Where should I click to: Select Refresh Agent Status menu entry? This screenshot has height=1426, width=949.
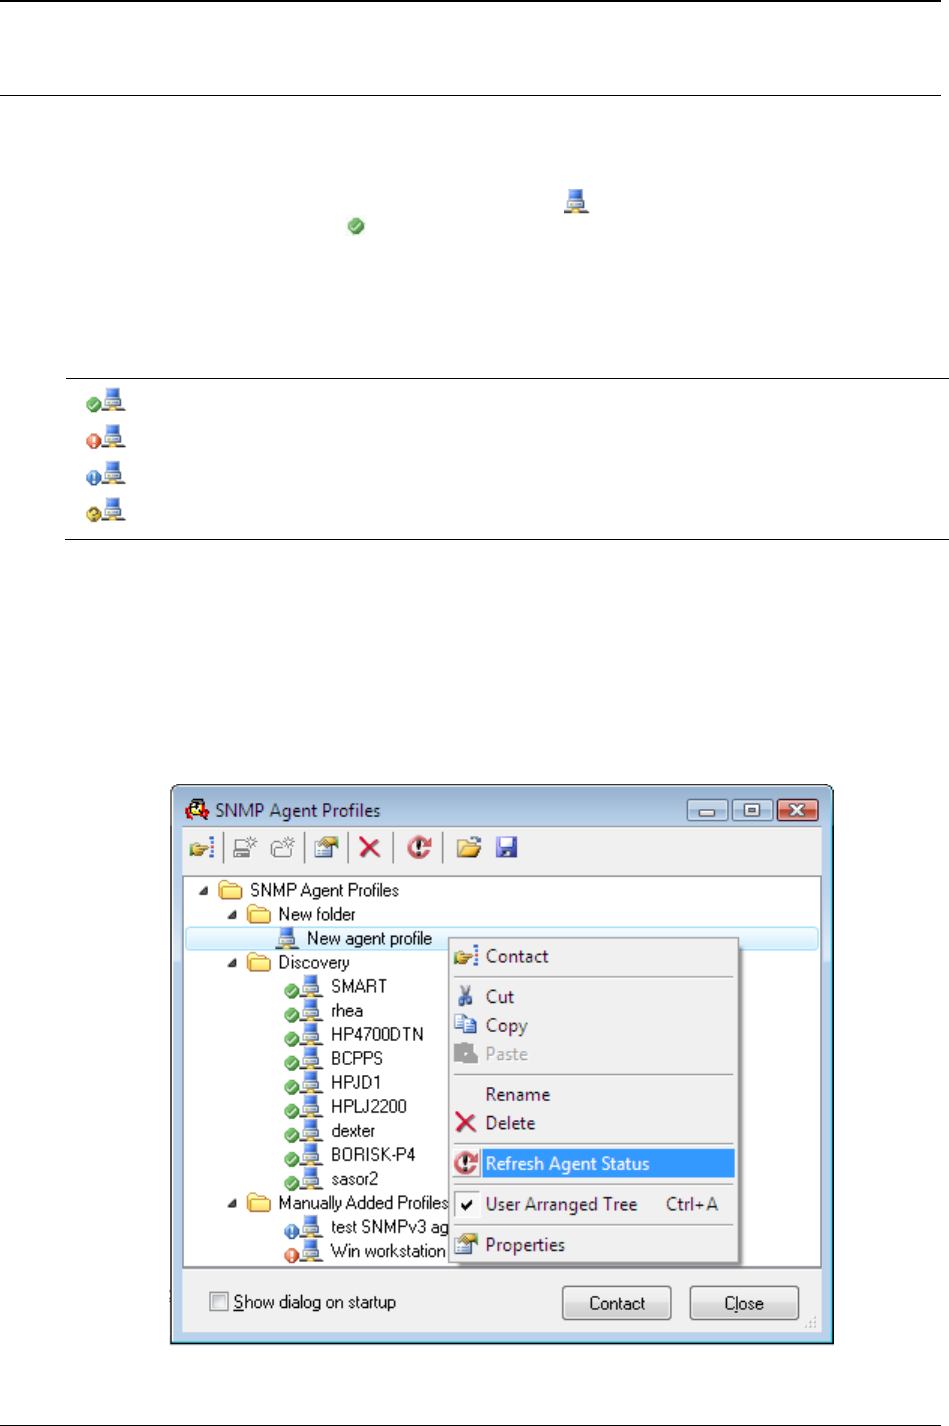(x=593, y=1163)
